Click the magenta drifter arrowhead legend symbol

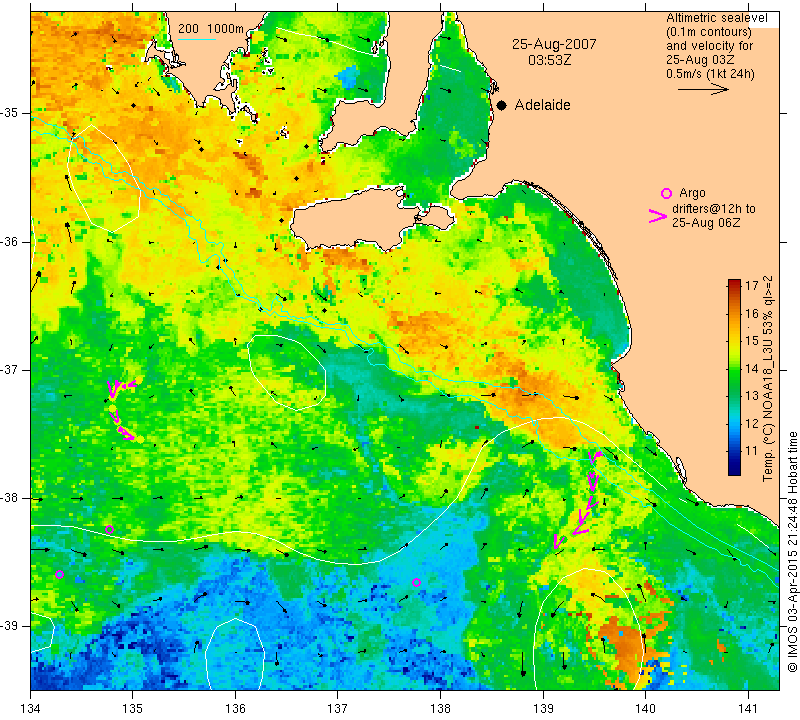tap(658, 216)
